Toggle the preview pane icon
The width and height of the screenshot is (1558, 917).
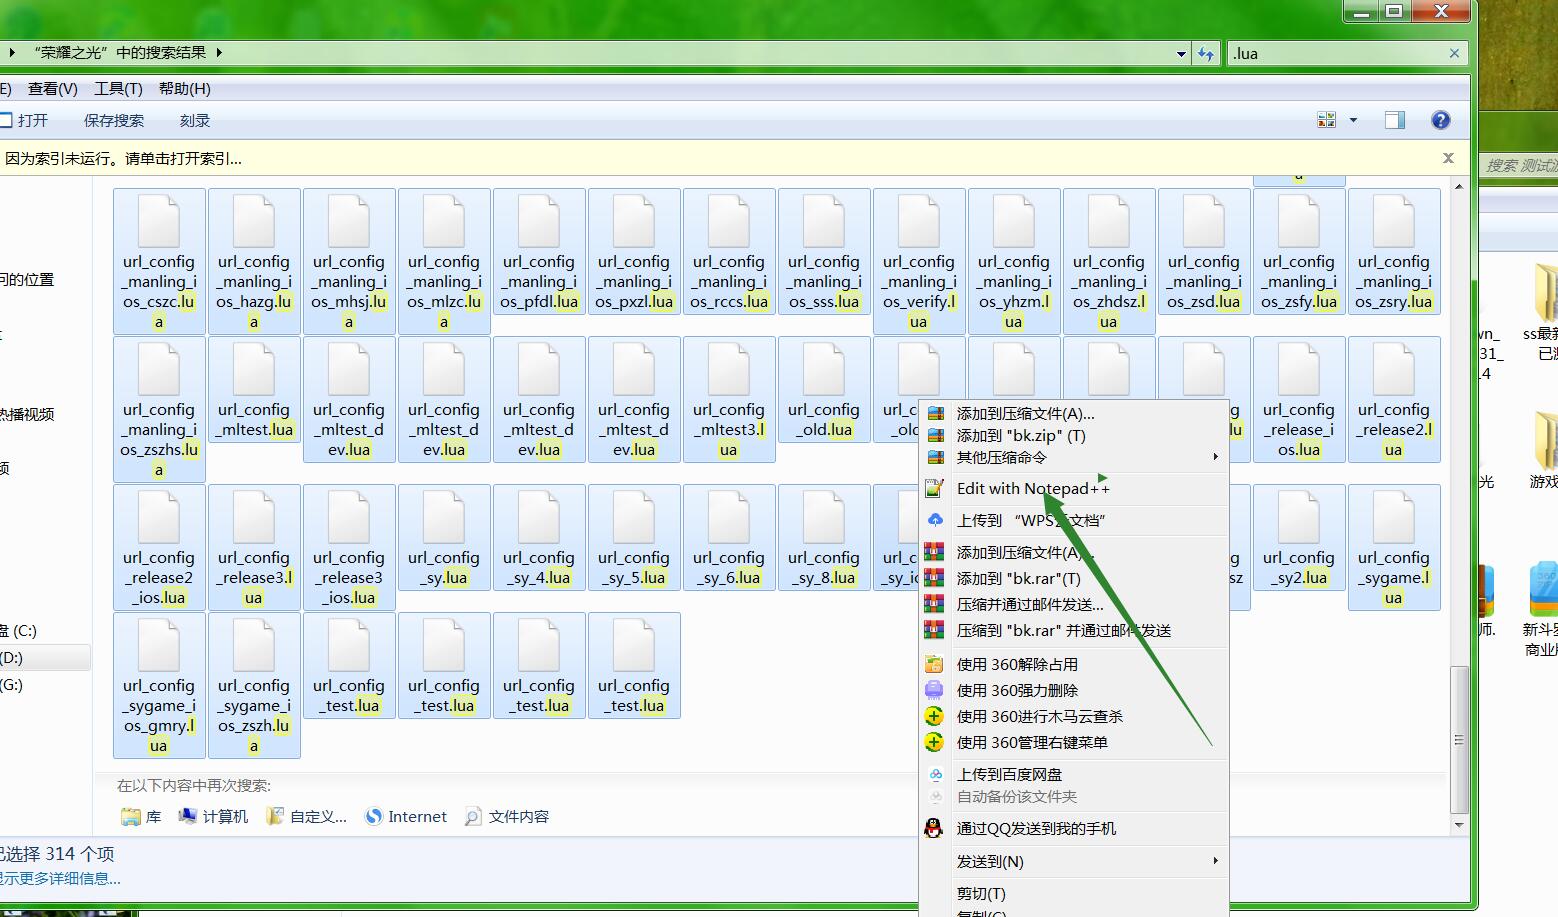tap(1394, 120)
